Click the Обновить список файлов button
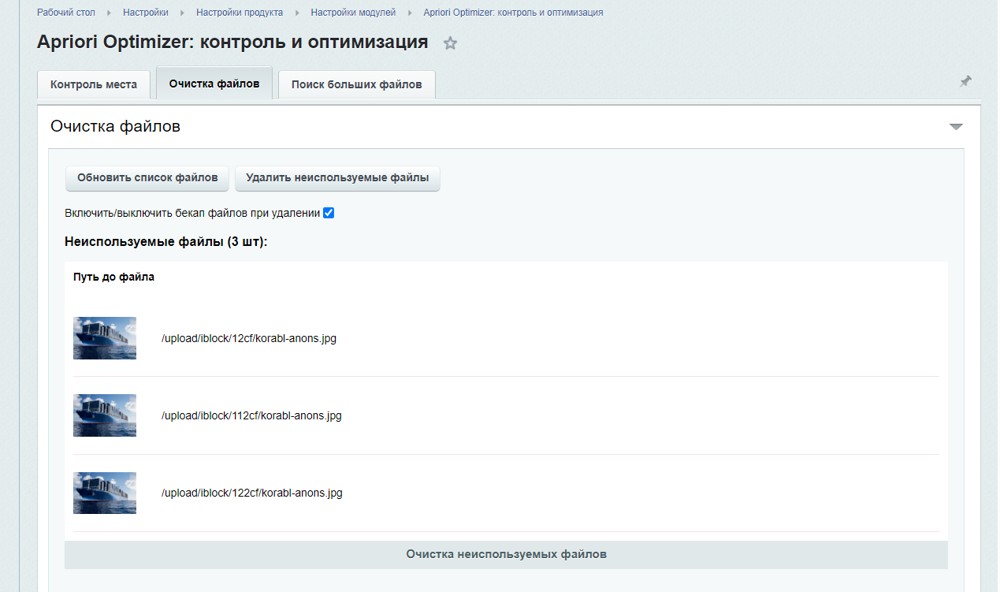The width and height of the screenshot is (1000, 592). (147, 177)
